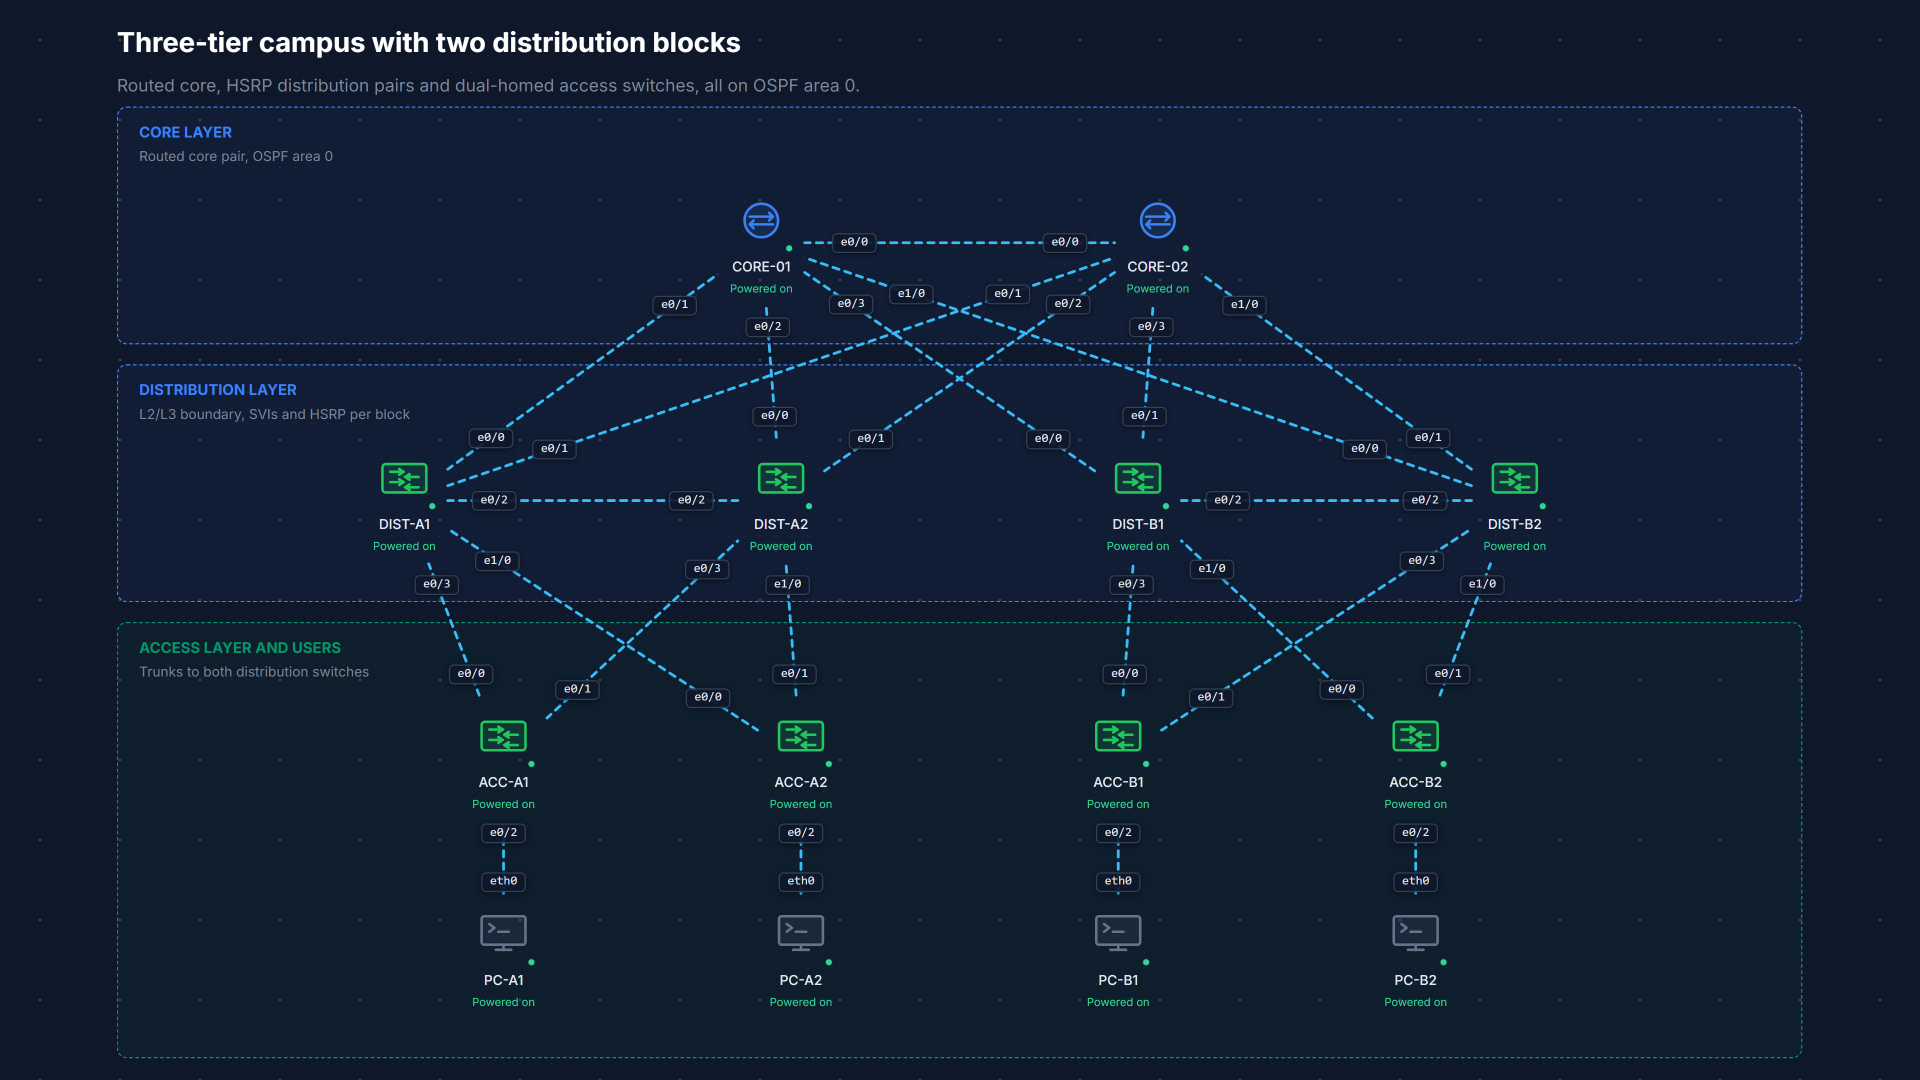Viewport: 1920px width, 1080px height.
Task: Select the ACC-B2 access switch icon
Action: pos(1416,736)
